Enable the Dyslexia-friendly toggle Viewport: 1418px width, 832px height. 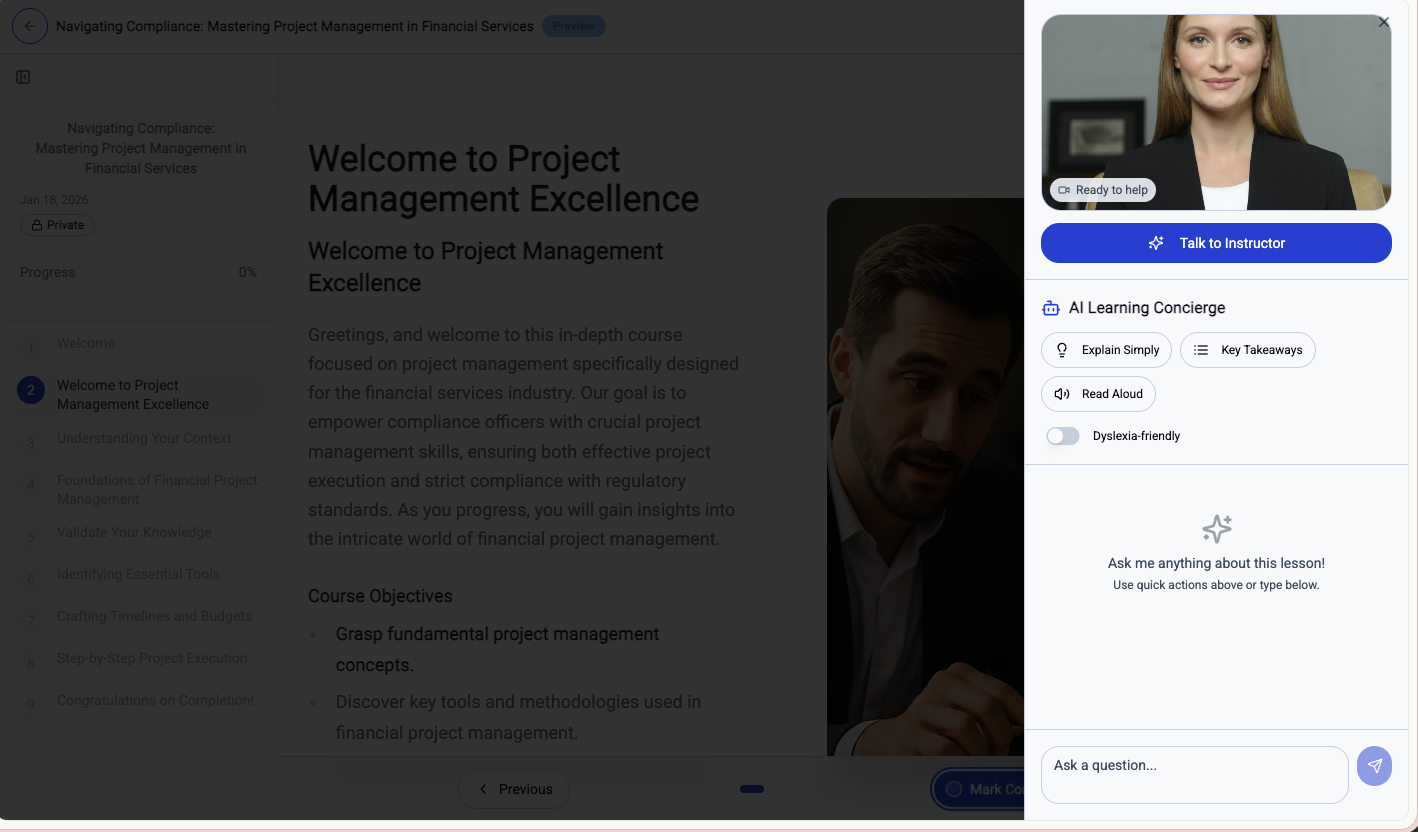click(1063, 436)
